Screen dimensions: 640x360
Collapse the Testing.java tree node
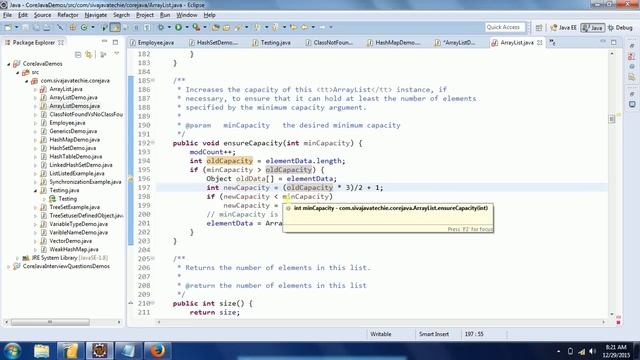tap(36, 191)
